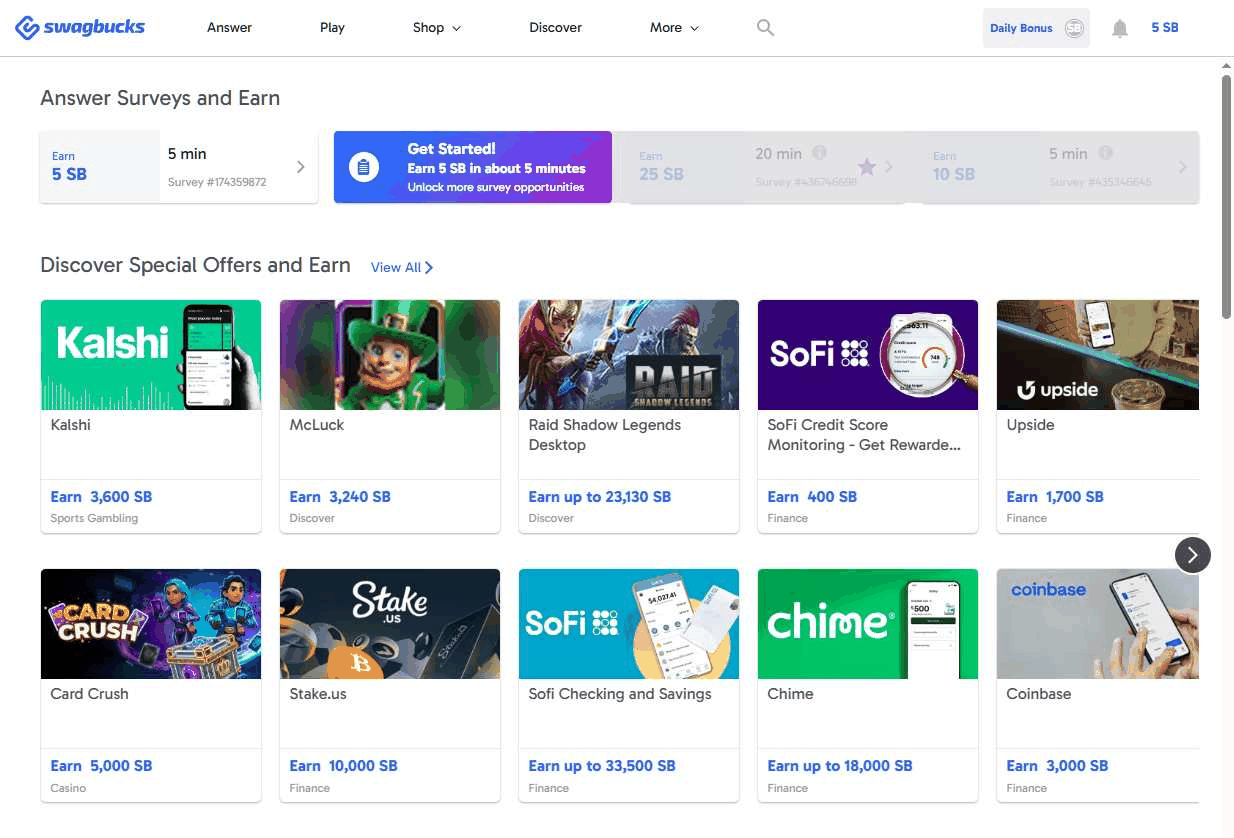The width and height of the screenshot is (1234, 838).
Task: Click Get Started! survey banner
Action: (x=472, y=167)
